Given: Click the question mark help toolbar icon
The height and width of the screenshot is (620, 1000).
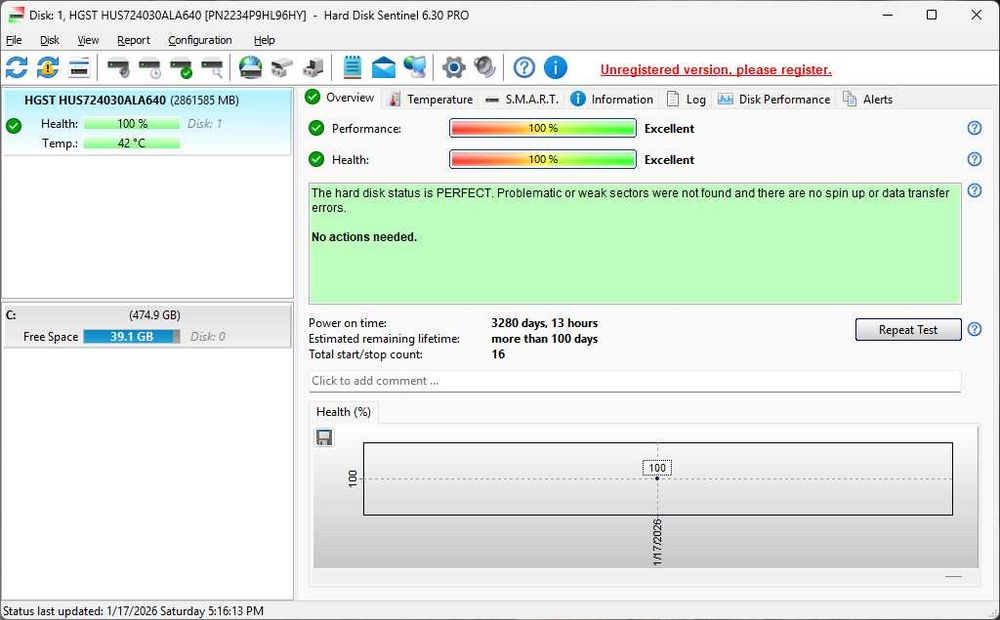Looking at the screenshot, I should point(524,67).
